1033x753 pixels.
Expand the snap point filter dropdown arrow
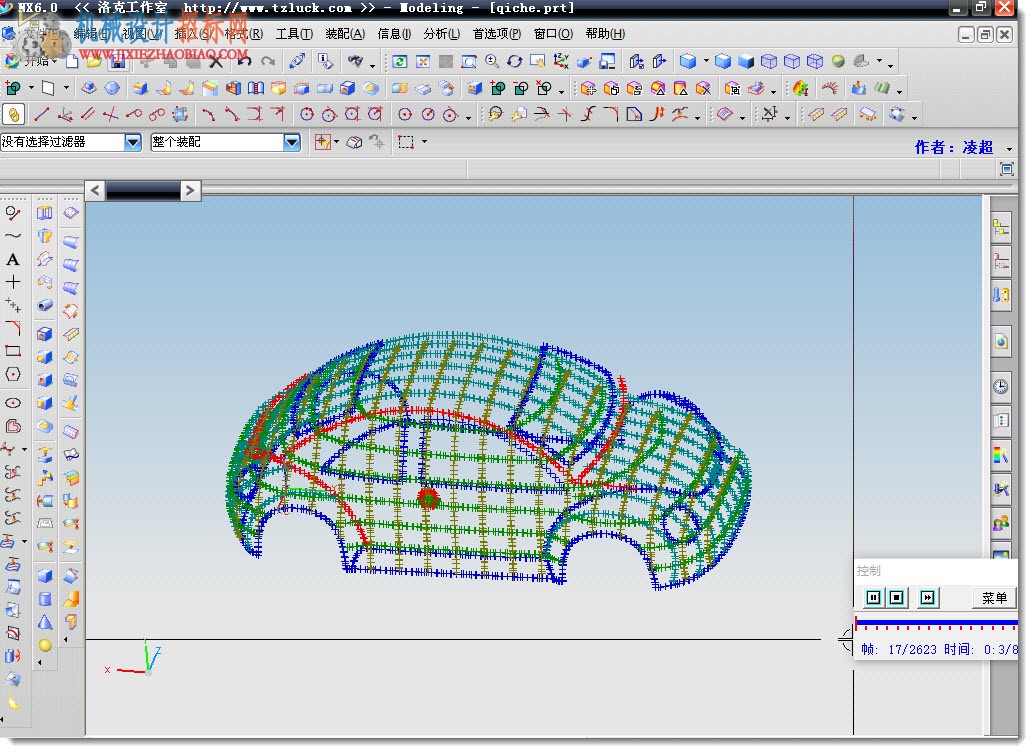336,141
